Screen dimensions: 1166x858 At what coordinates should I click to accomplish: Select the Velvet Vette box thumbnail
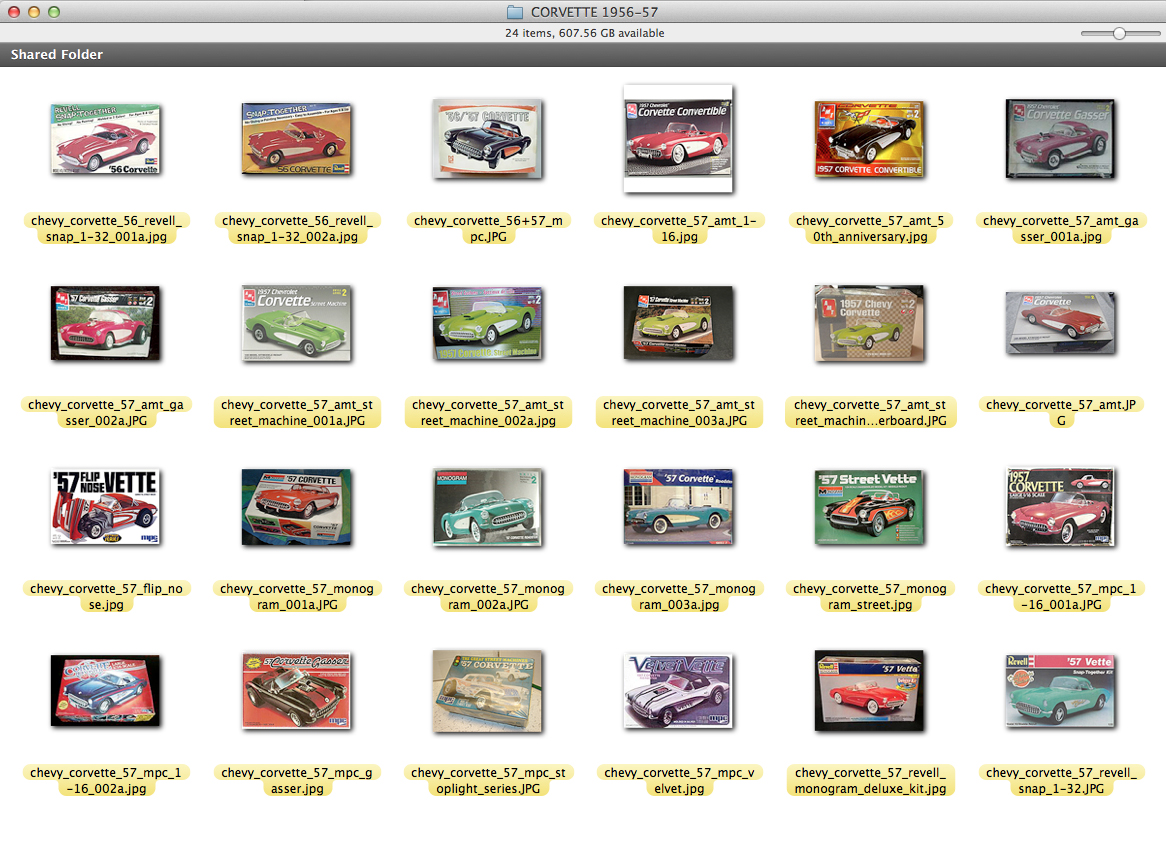tap(679, 691)
